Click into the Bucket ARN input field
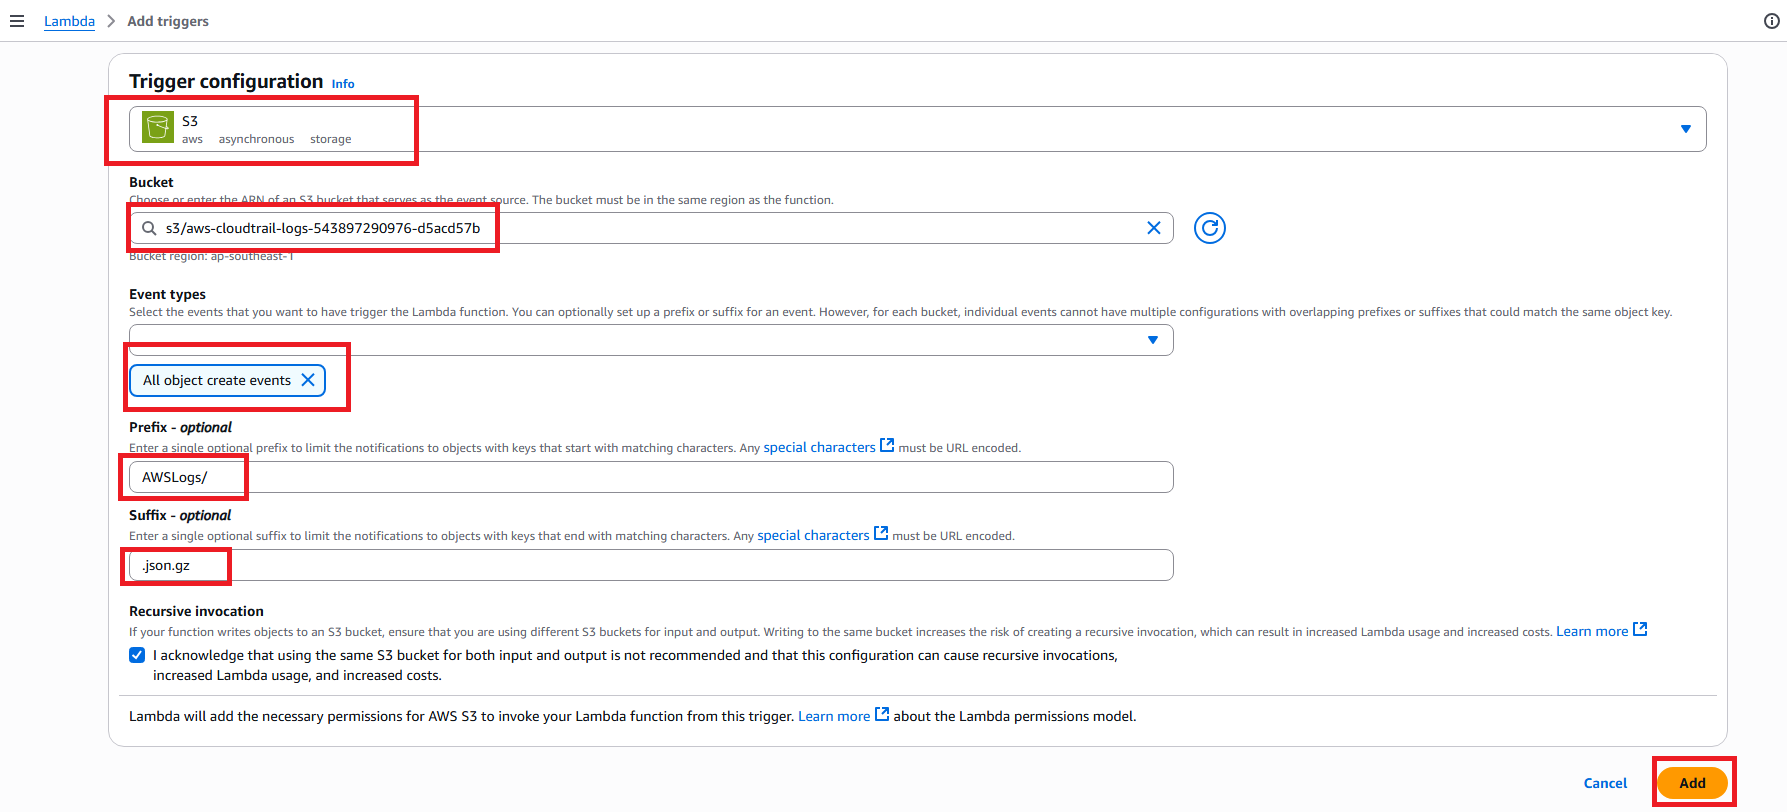 650,228
